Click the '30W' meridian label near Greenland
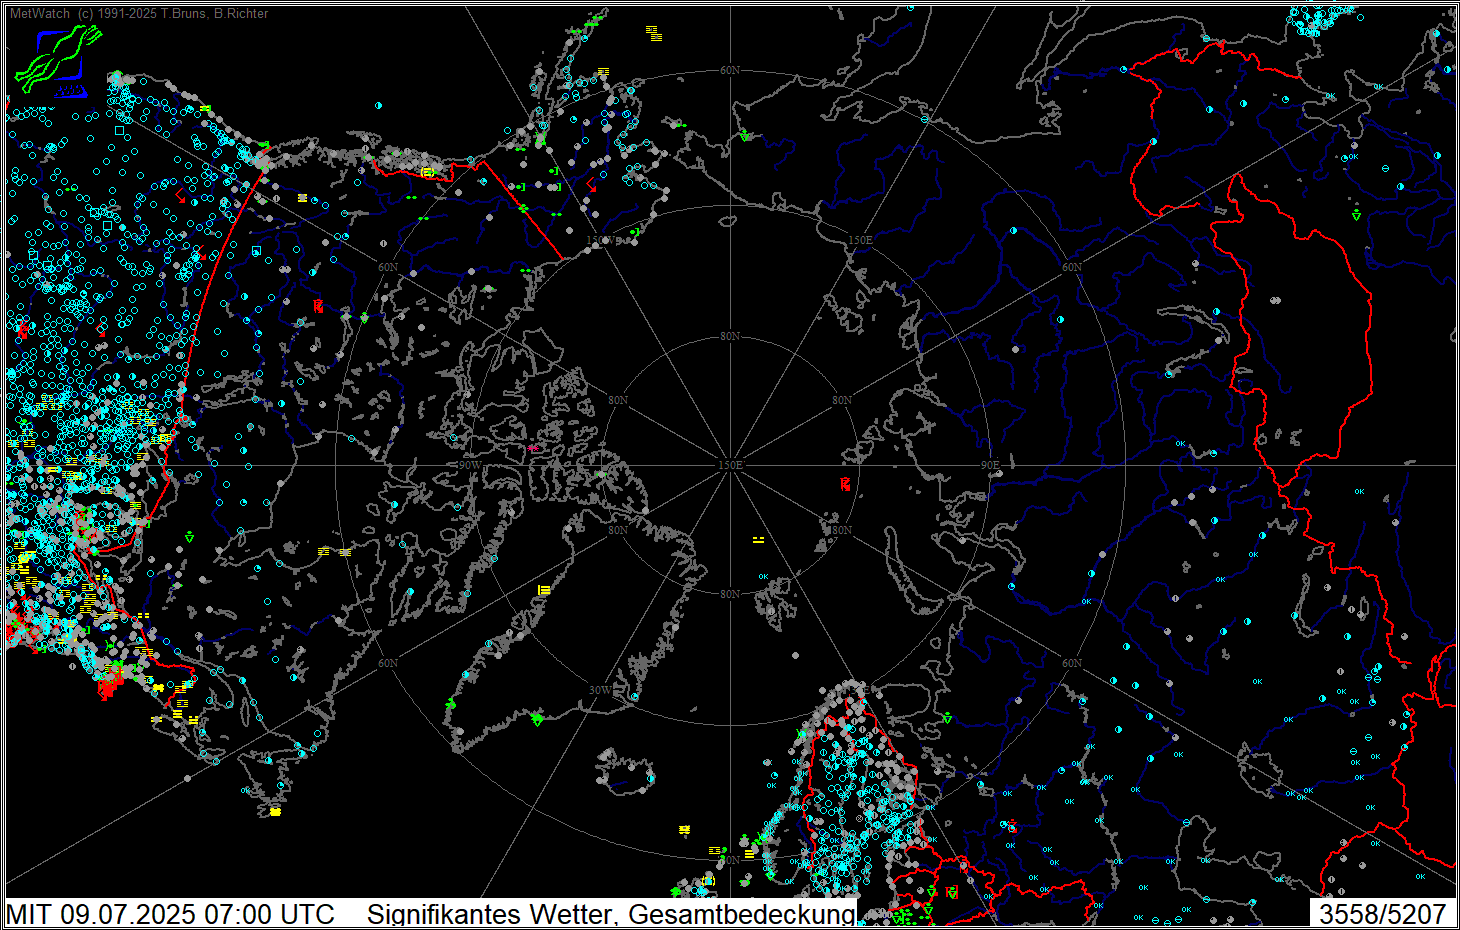Screen dimensions: 1460x930 pos(600,691)
